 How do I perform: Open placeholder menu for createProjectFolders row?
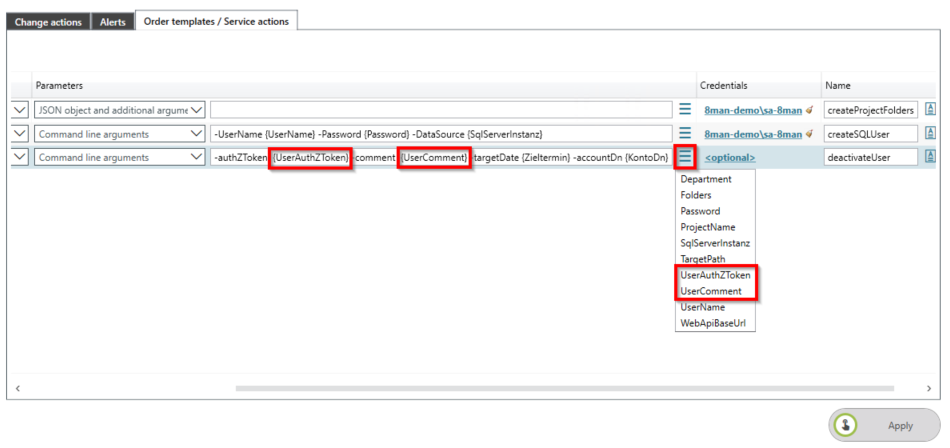[x=685, y=110]
